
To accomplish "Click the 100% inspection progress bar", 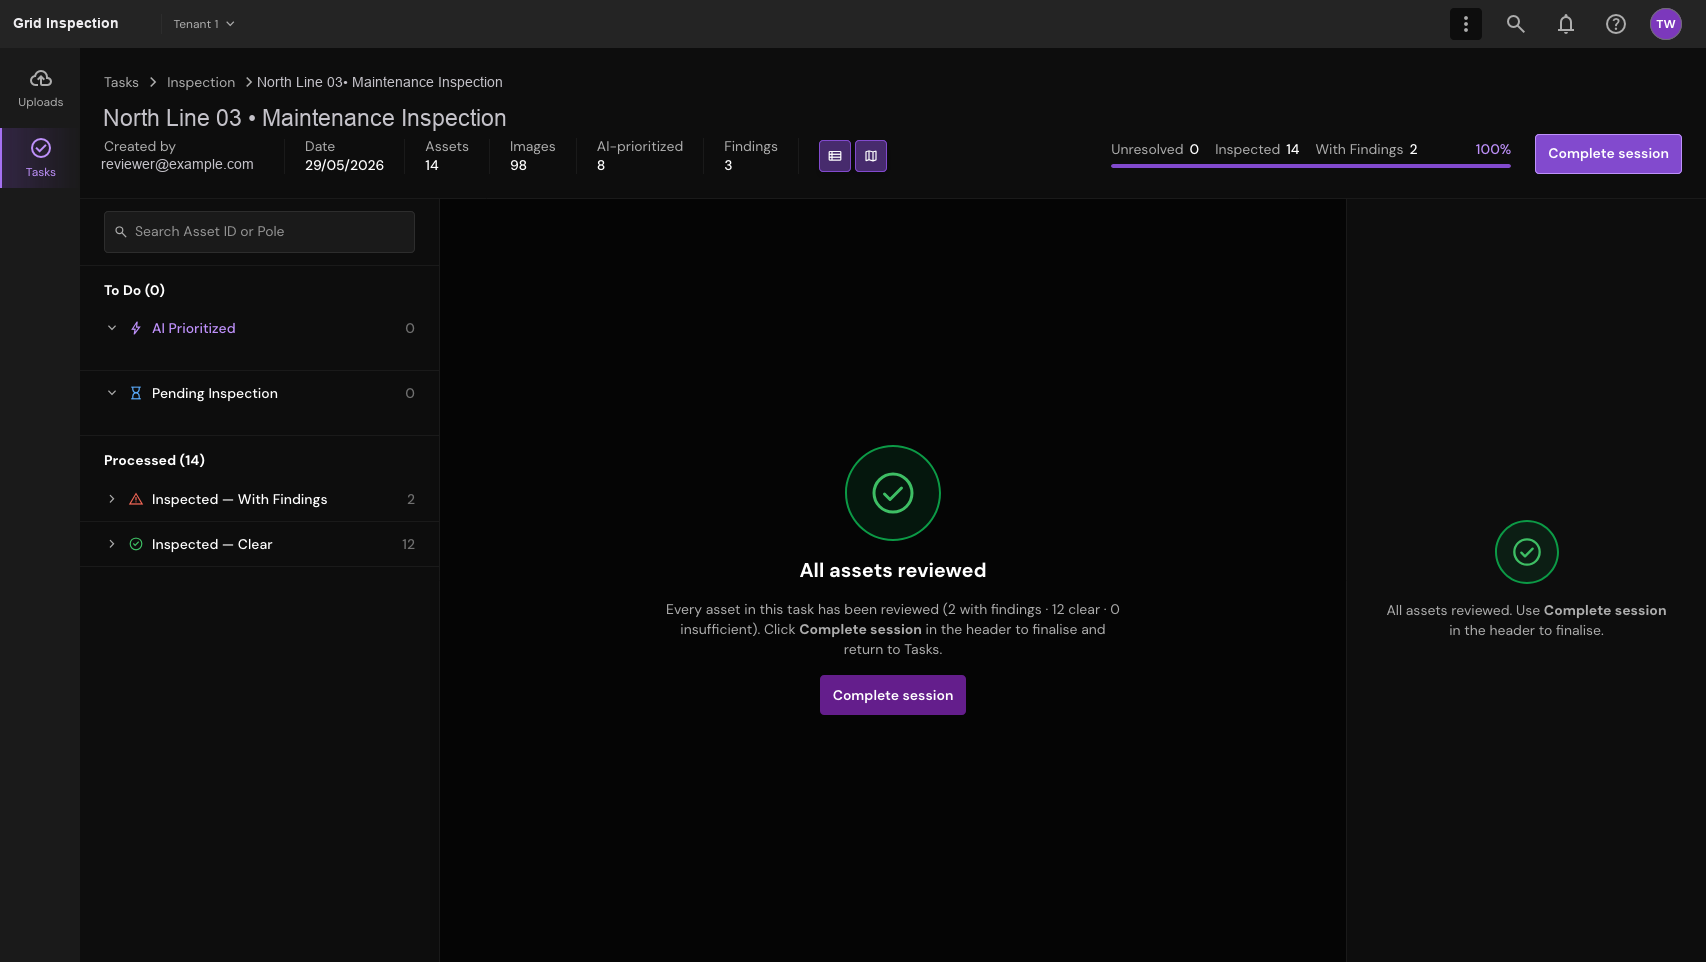I will (x=1311, y=166).
